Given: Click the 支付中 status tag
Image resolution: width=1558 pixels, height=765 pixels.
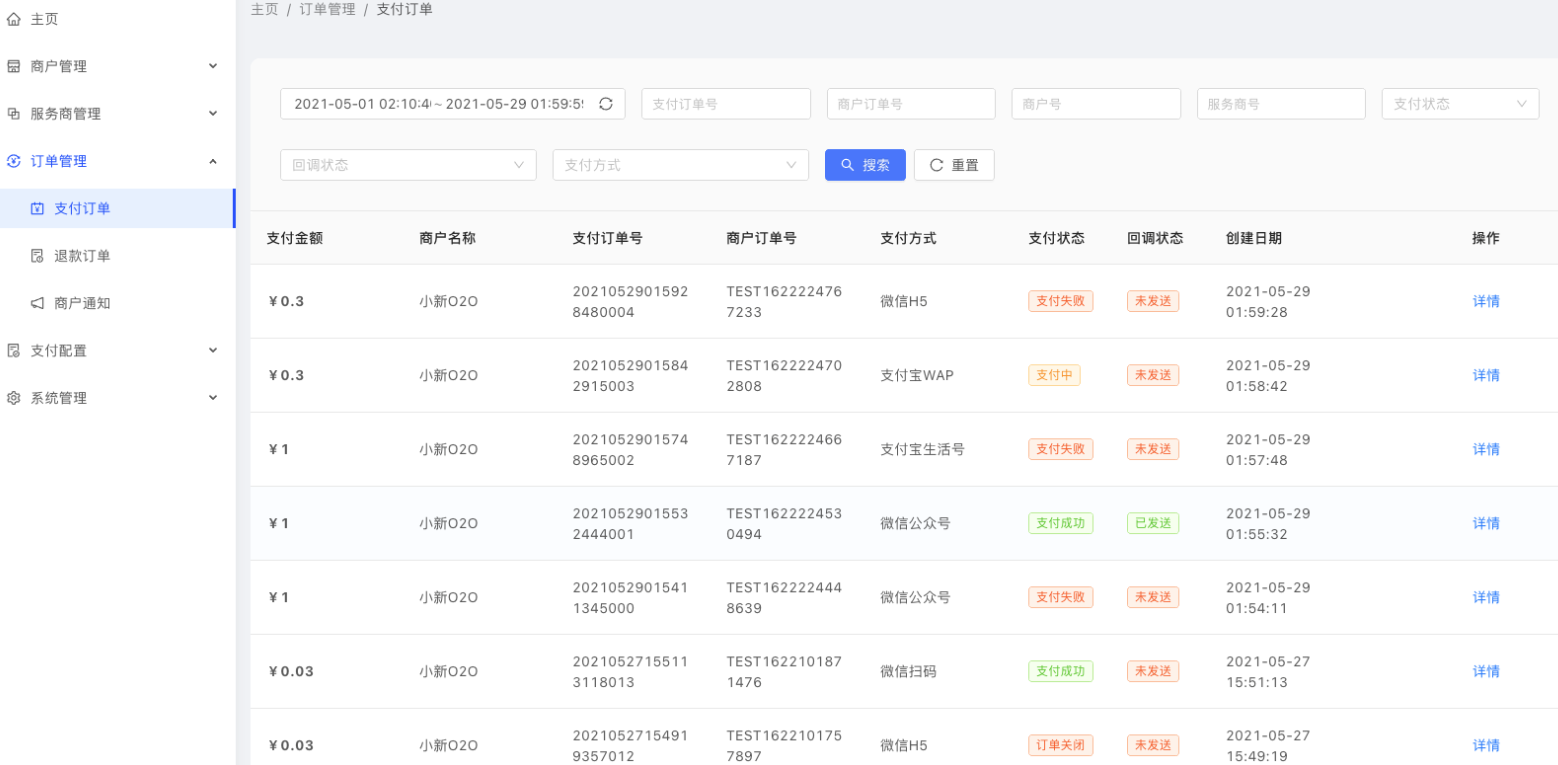Looking at the screenshot, I should pos(1054,375).
